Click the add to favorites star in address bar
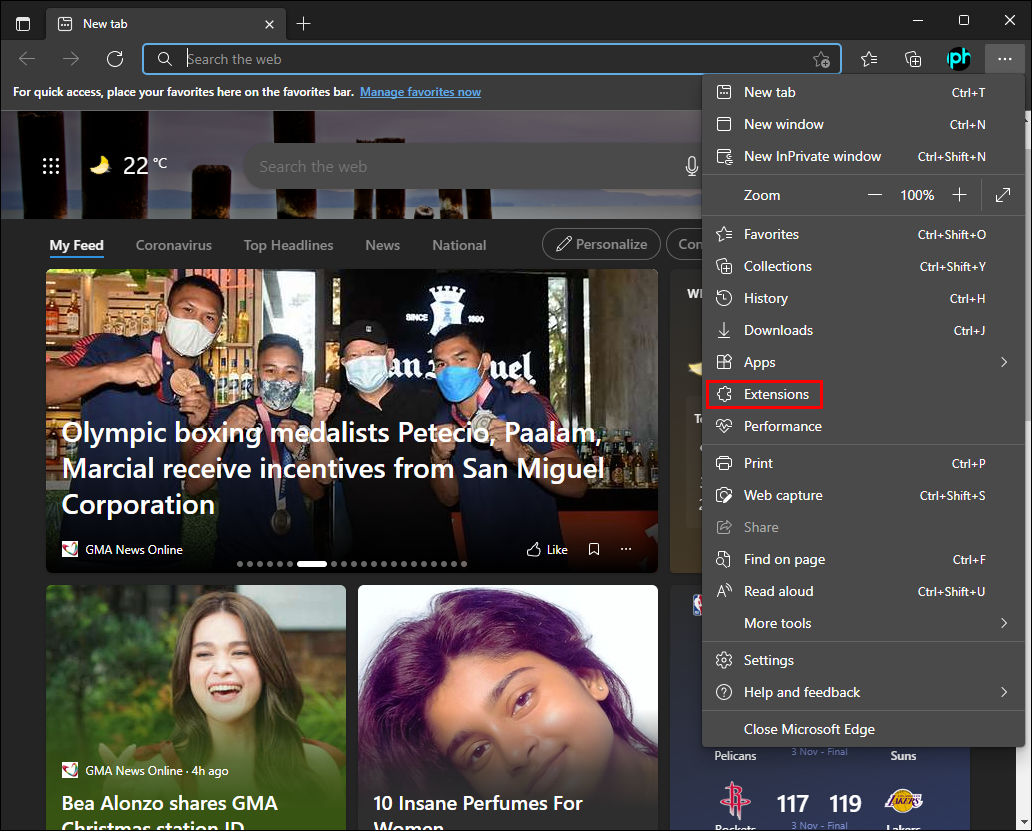 pyautogui.click(x=821, y=59)
